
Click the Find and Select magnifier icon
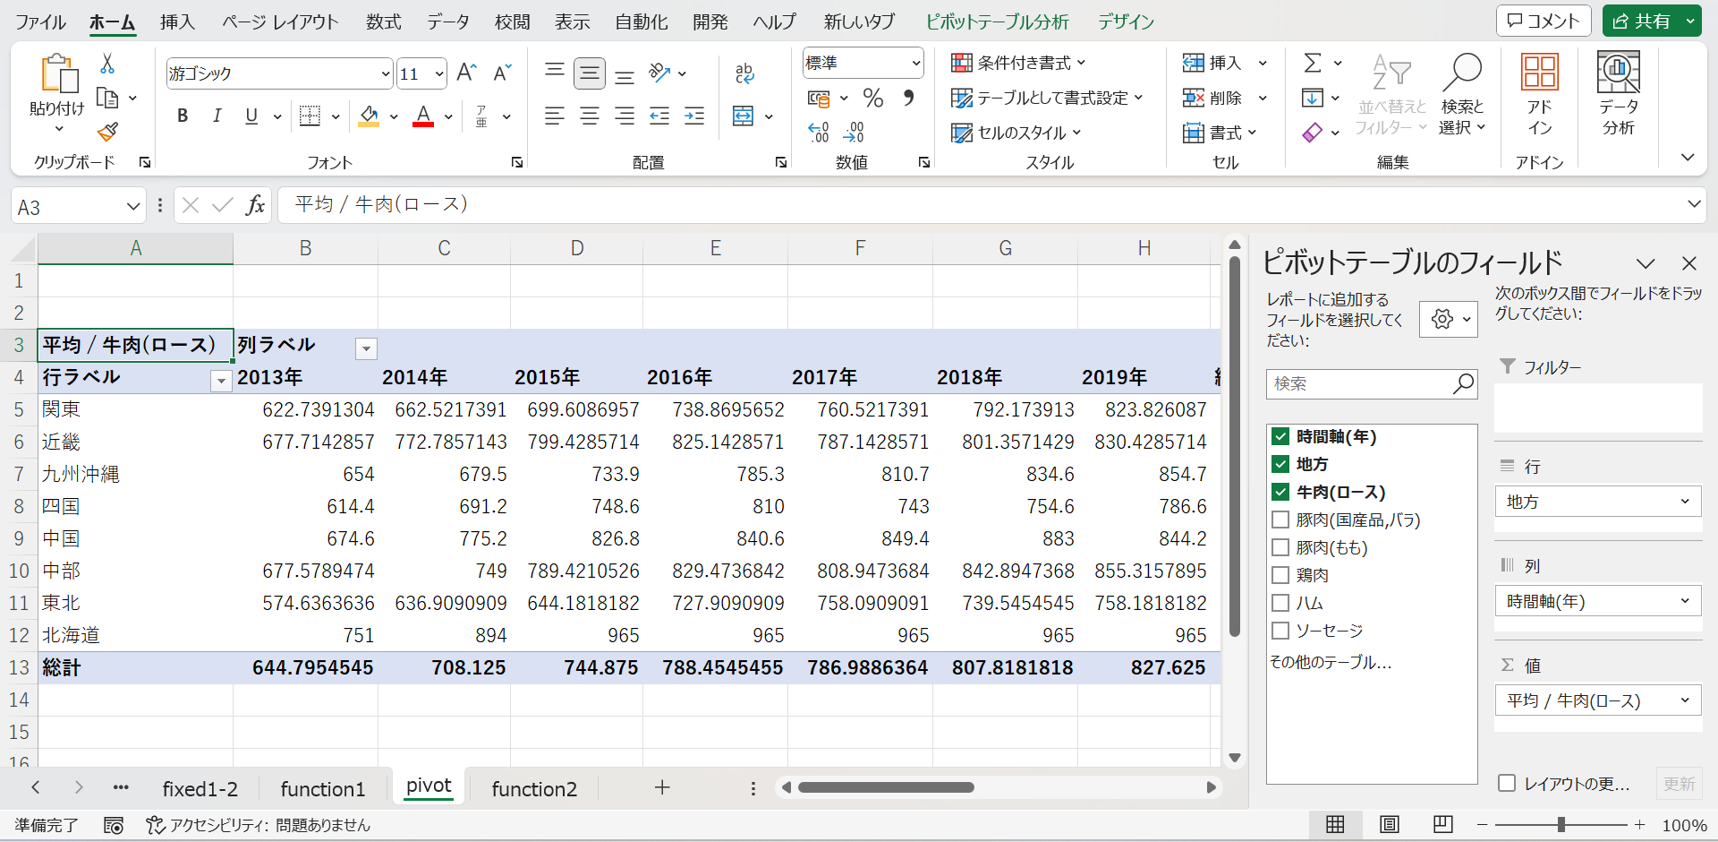(x=1462, y=75)
